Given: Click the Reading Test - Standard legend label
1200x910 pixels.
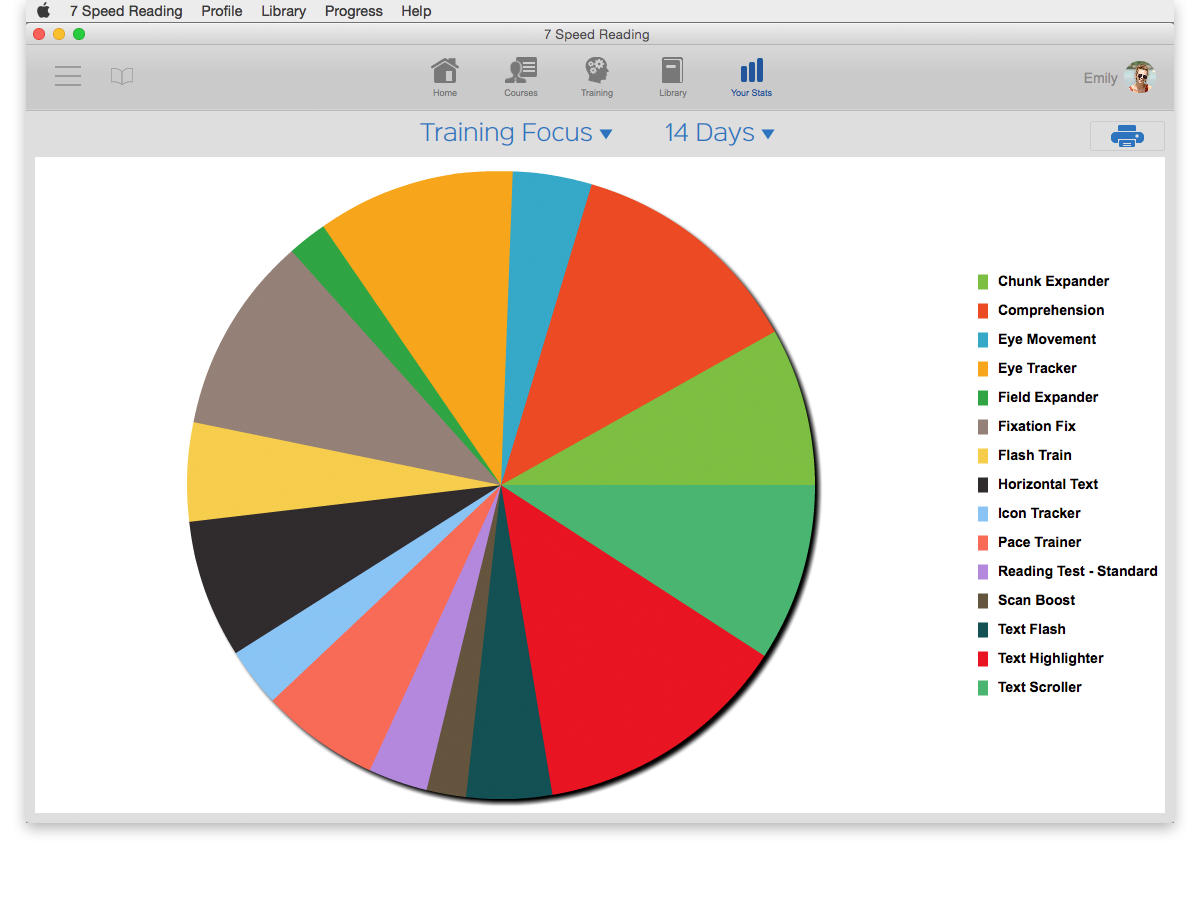Looking at the screenshot, I should [x=1078, y=572].
